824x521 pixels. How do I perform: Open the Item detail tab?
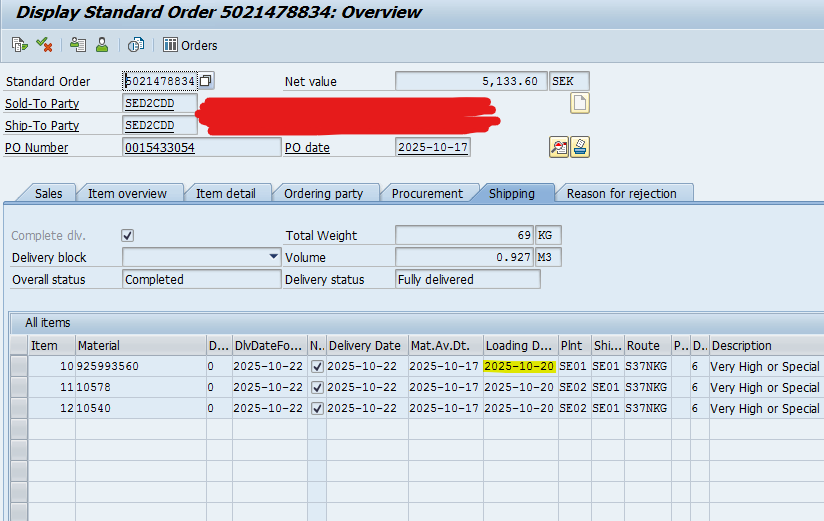[225, 193]
